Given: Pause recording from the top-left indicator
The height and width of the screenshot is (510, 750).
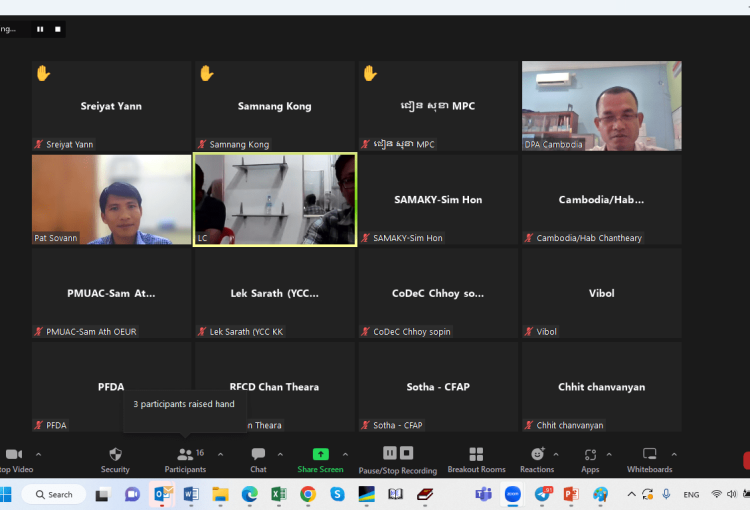Looking at the screenshot, I should coord(40,29).
